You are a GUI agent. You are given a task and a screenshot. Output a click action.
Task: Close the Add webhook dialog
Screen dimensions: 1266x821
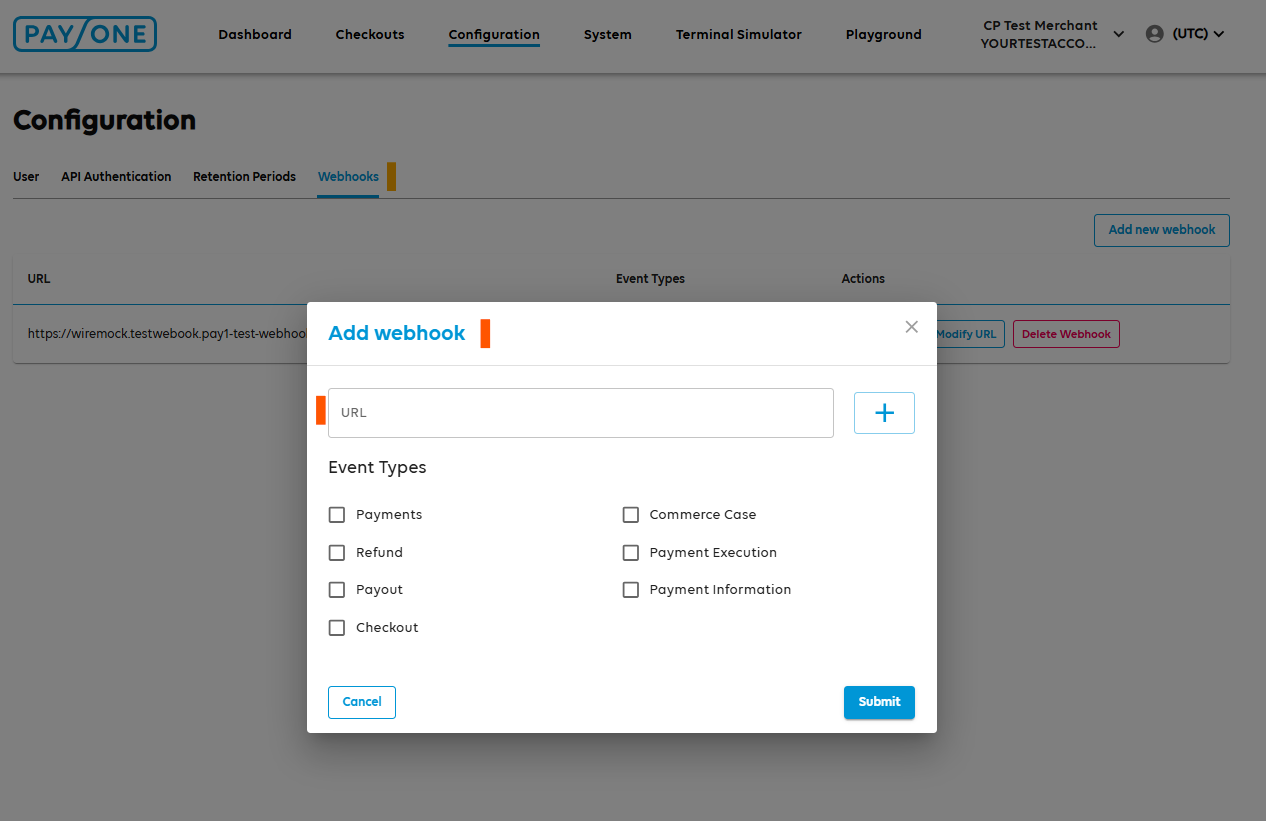pos(911,327)
